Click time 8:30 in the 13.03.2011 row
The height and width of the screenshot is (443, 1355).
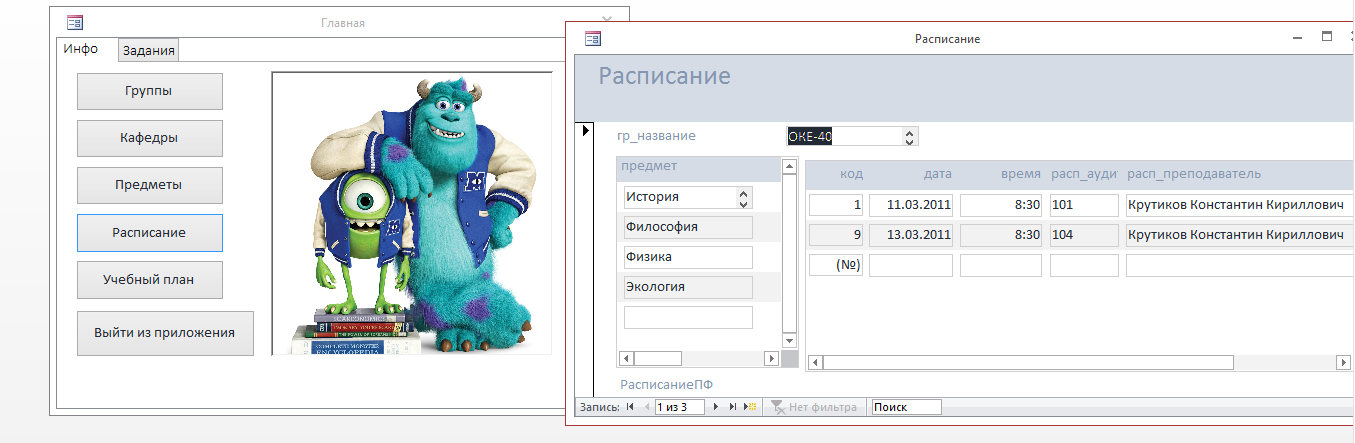pos(1001,235)
